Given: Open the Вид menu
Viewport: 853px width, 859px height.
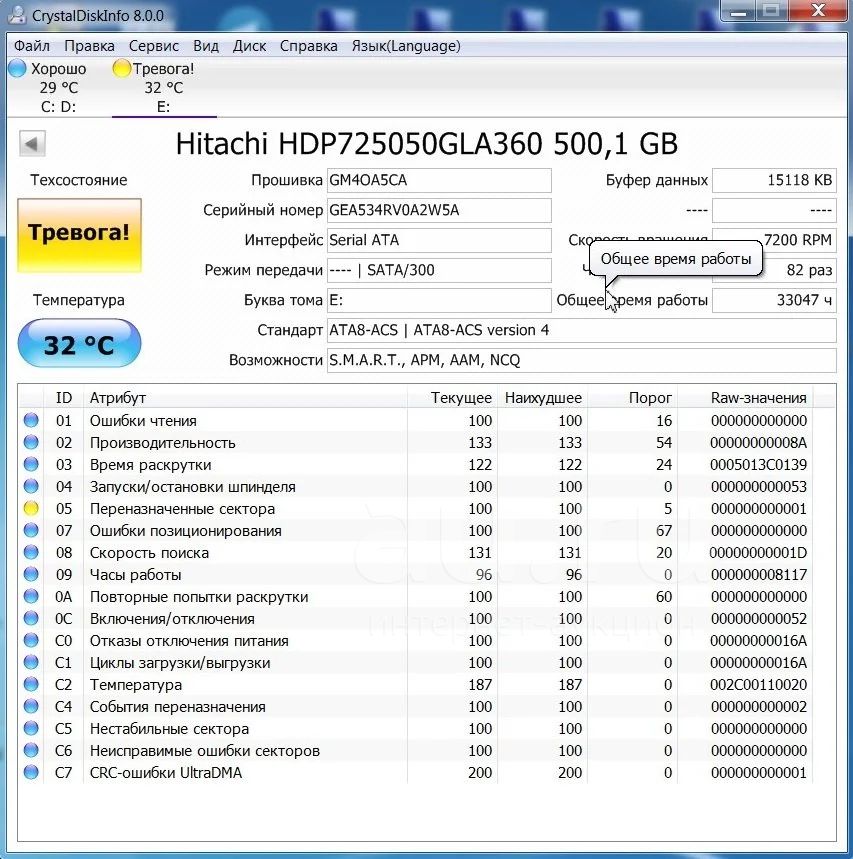Looking at the screenshot, I should [x=205, y=46].
